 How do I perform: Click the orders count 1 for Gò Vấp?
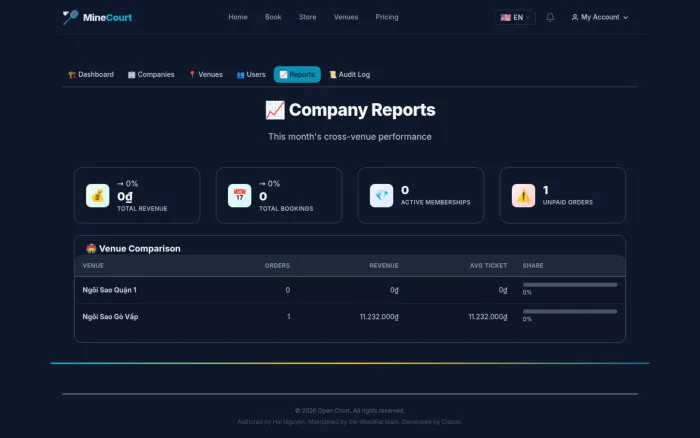[288, 317]
